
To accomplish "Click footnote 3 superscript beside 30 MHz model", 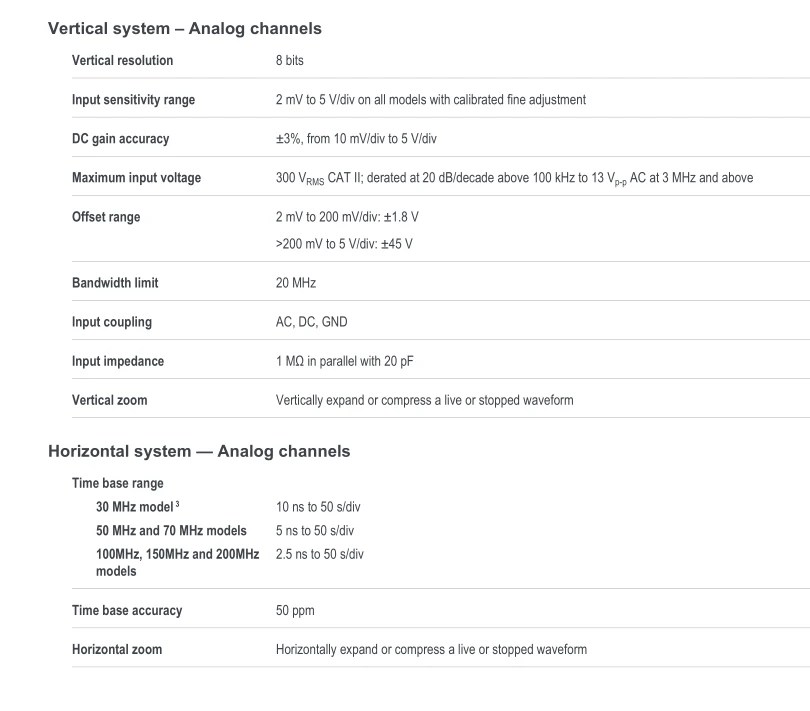I will click(176, 504).
